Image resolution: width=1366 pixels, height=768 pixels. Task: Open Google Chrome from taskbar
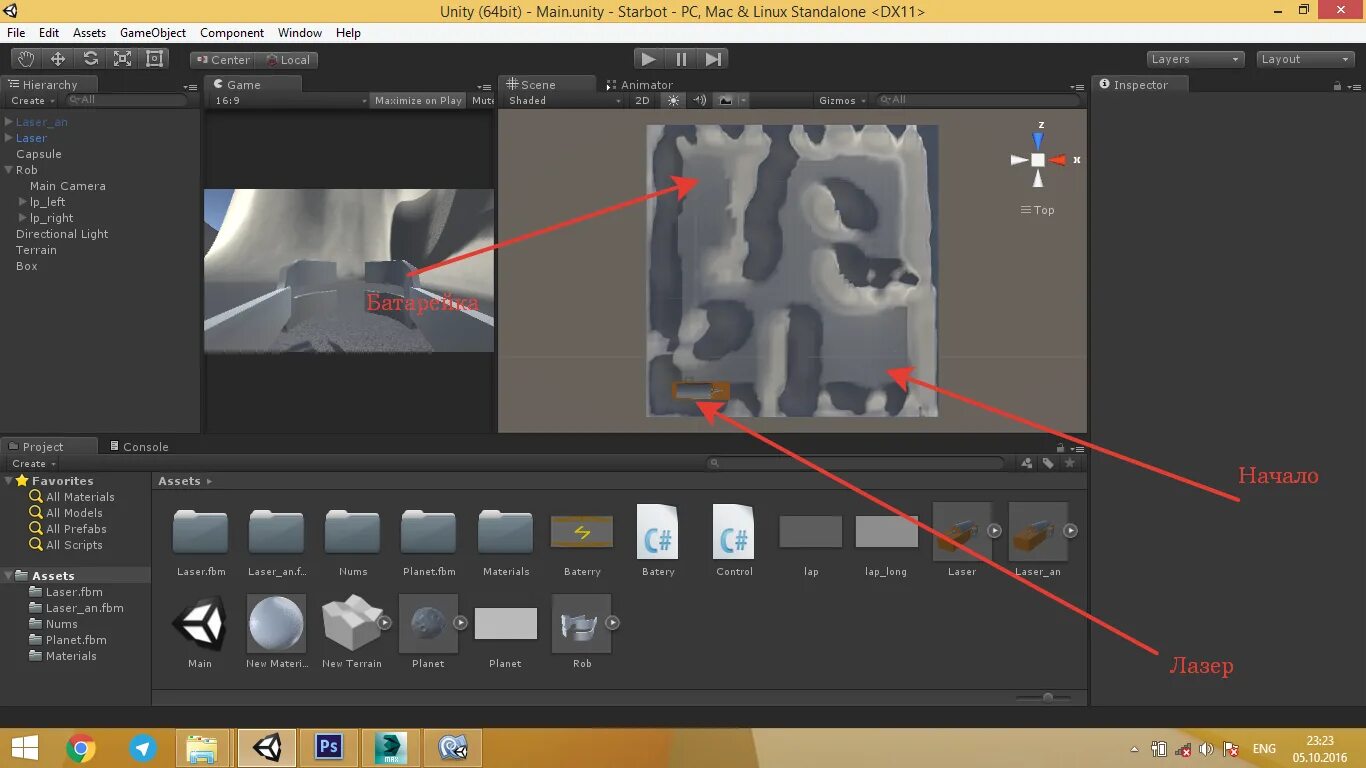point(81,748)
